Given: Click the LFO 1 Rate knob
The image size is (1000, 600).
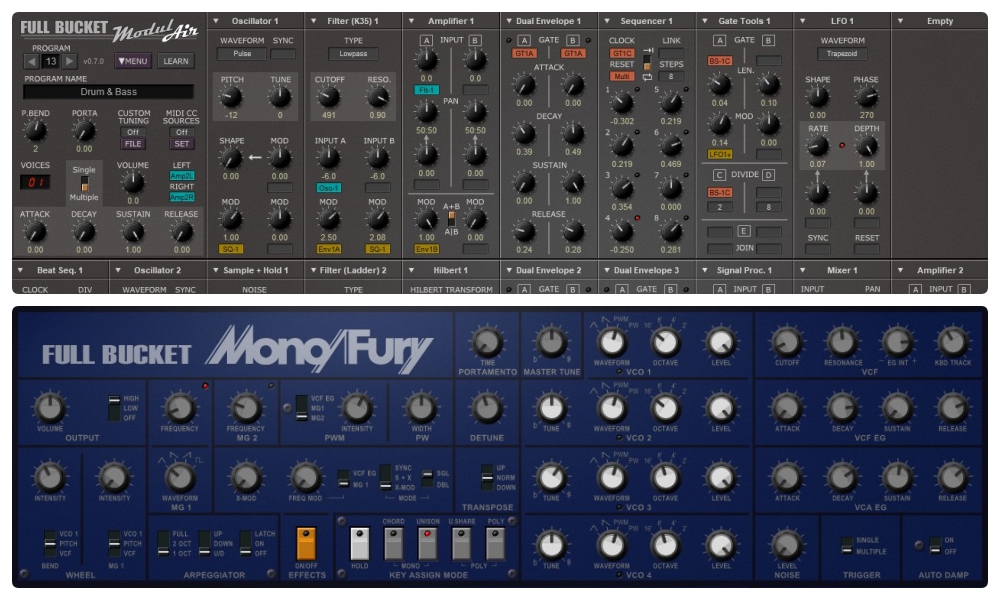Looking at the screenshot, I should 818,146.
